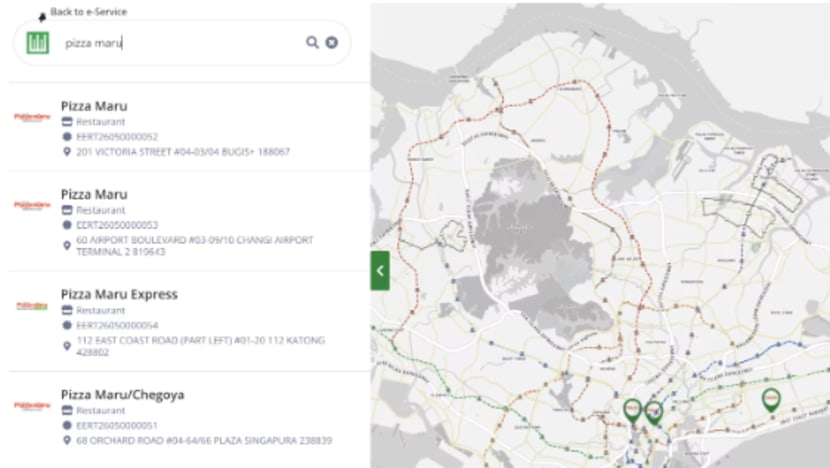Click the location pin icon beside 201 Victoria Street
The width and height of the screenshot is (830, 468).
[67, 152]
